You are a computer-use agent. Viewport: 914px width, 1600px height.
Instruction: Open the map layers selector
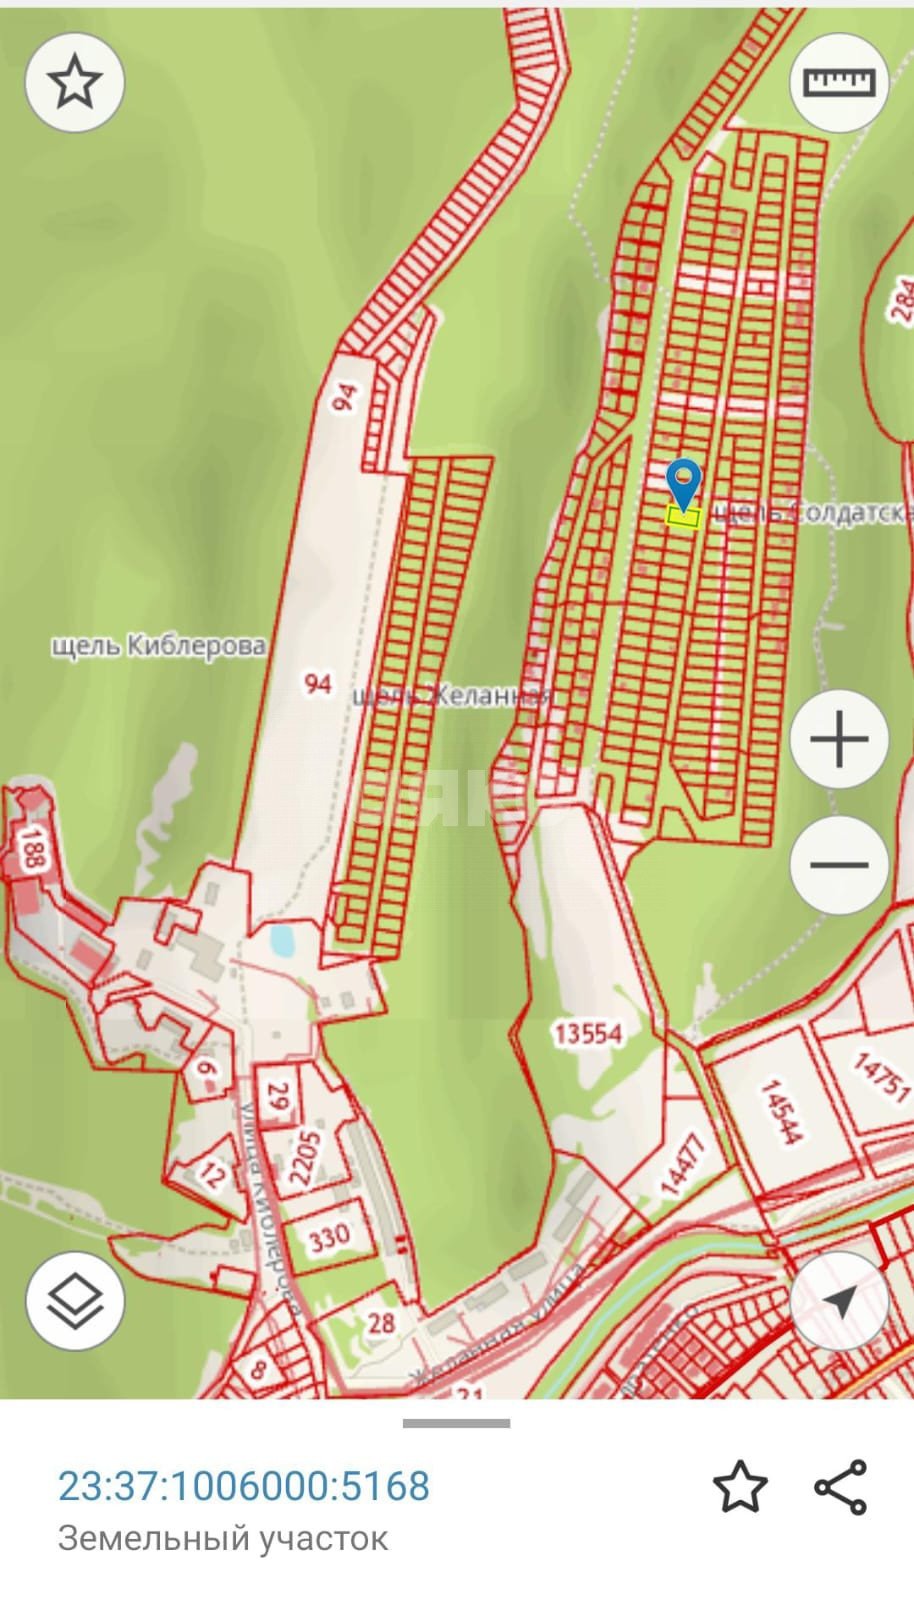coord(74,1300)
